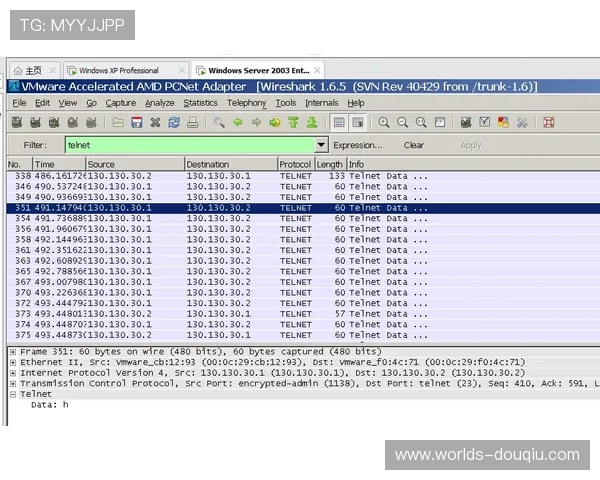The height and width of the screenshot is (480, 600).
Task: Print packets printer icon
Action: [192, 122]
